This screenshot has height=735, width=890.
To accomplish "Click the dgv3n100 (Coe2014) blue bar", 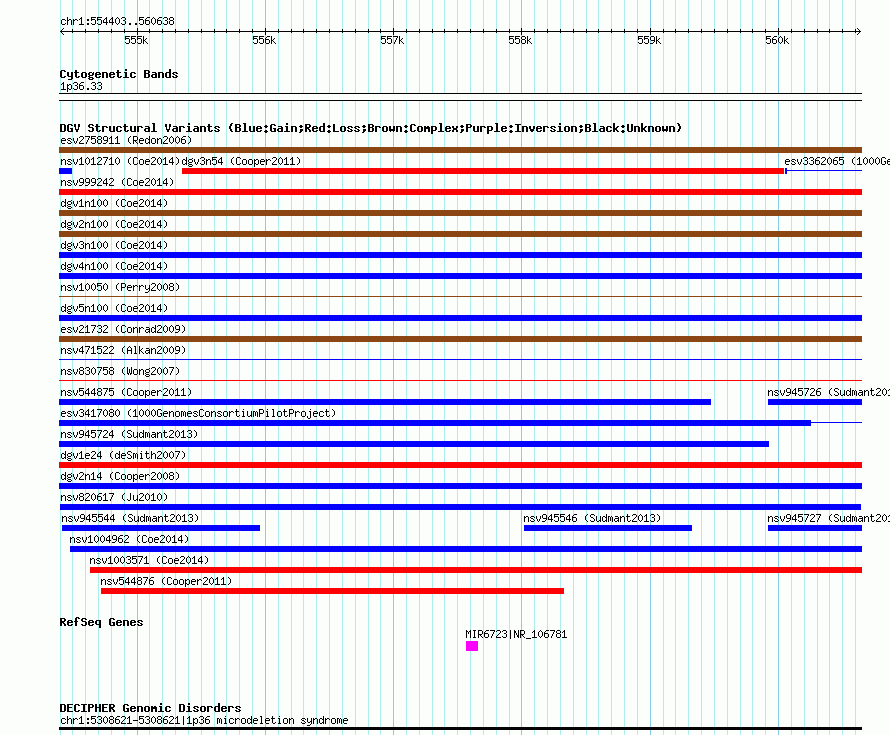I will point(460,255).
